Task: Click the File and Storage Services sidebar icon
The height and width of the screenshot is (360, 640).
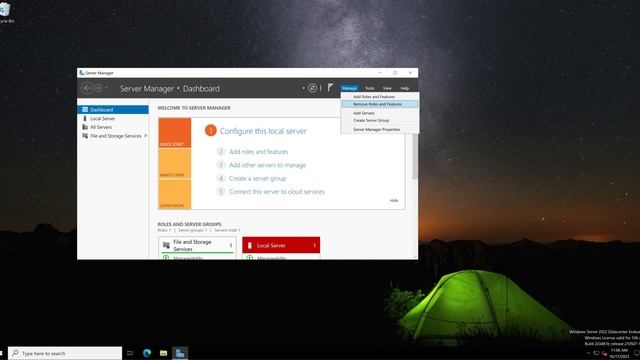Action: [85, 136]
